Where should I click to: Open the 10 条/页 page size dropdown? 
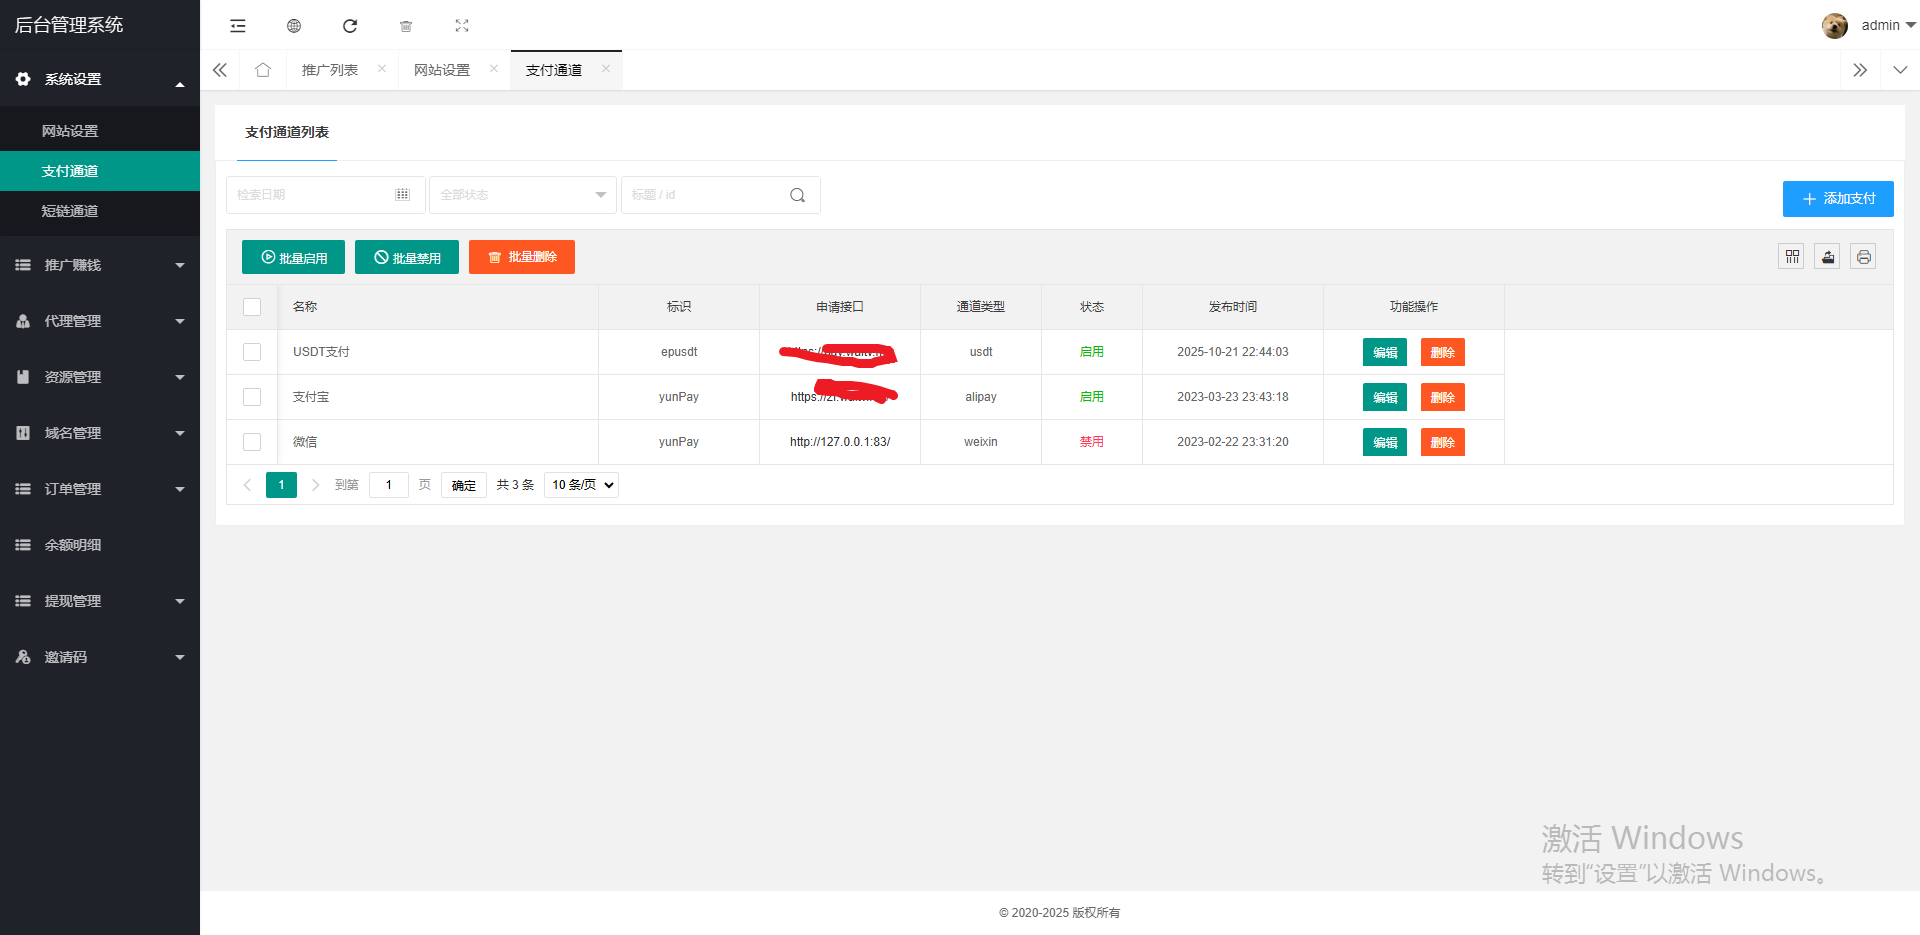582,485
